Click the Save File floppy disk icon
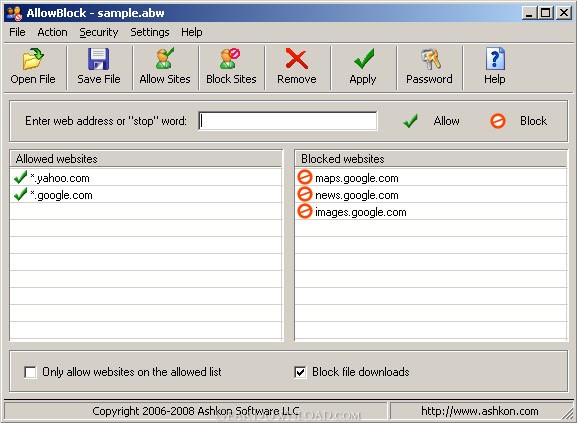The width and height of the screenshot is (577, 423). (99, 59)
